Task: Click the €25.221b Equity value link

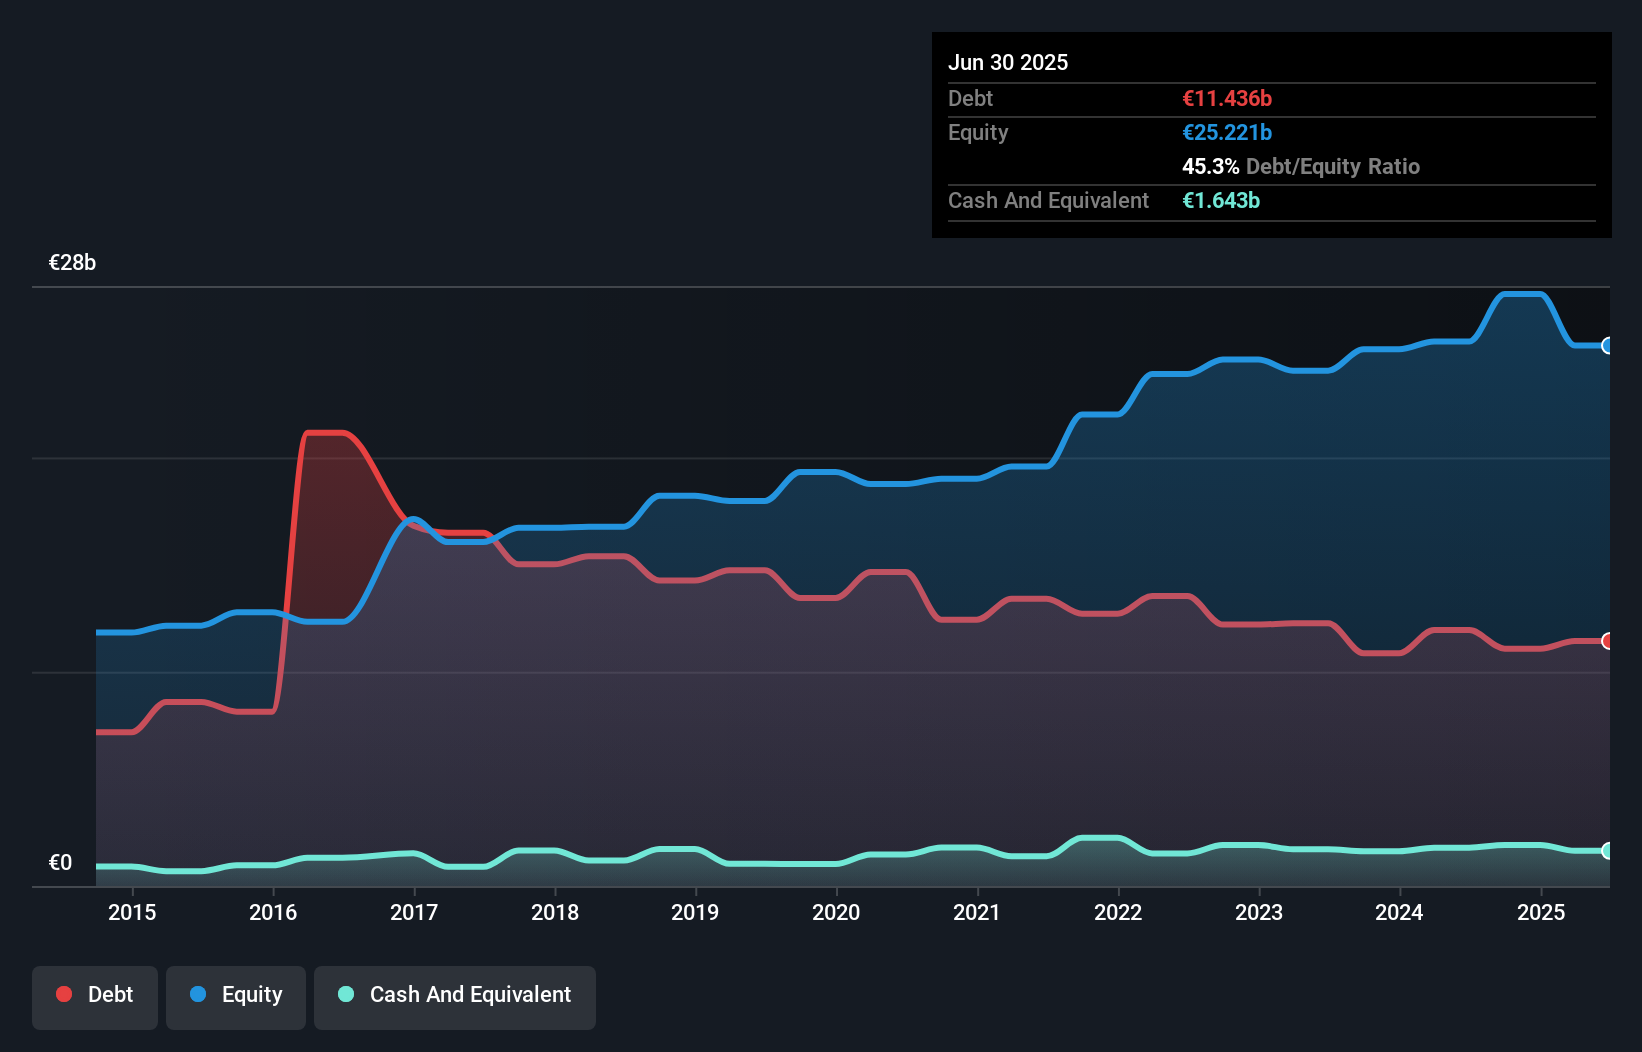Action: click(x=1227, y=132)
